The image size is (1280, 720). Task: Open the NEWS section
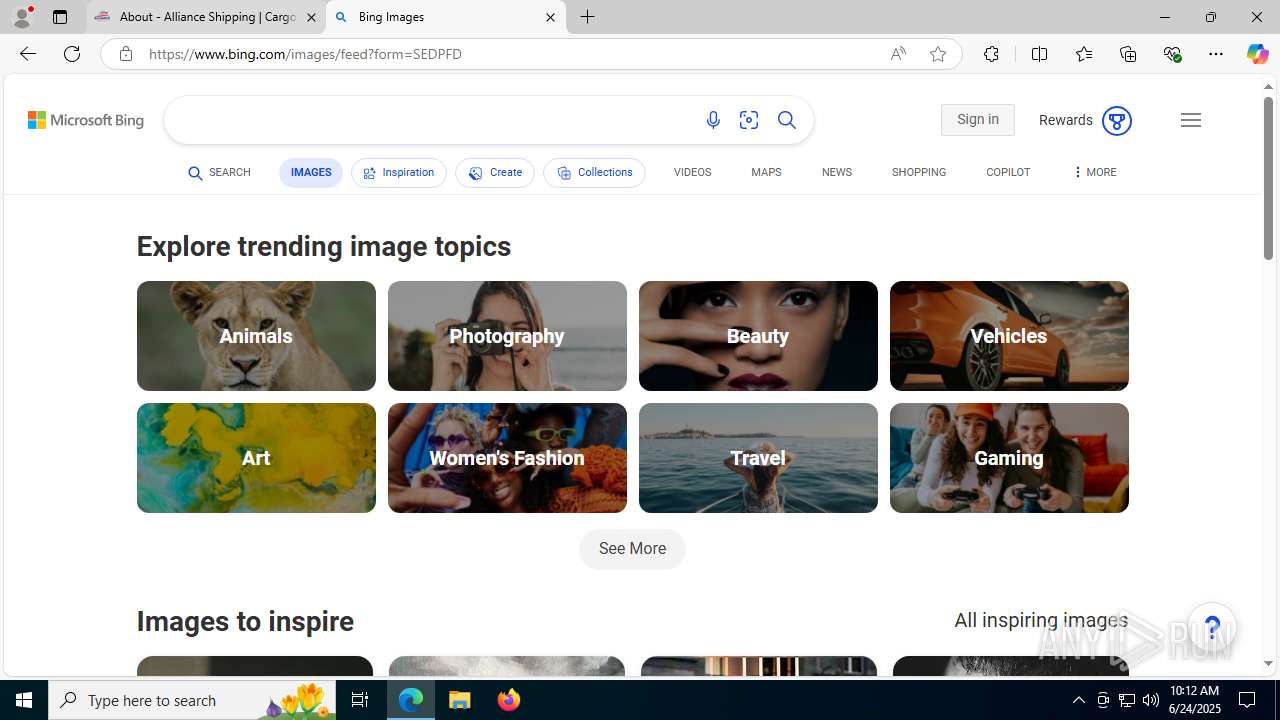tap(837, 173)
